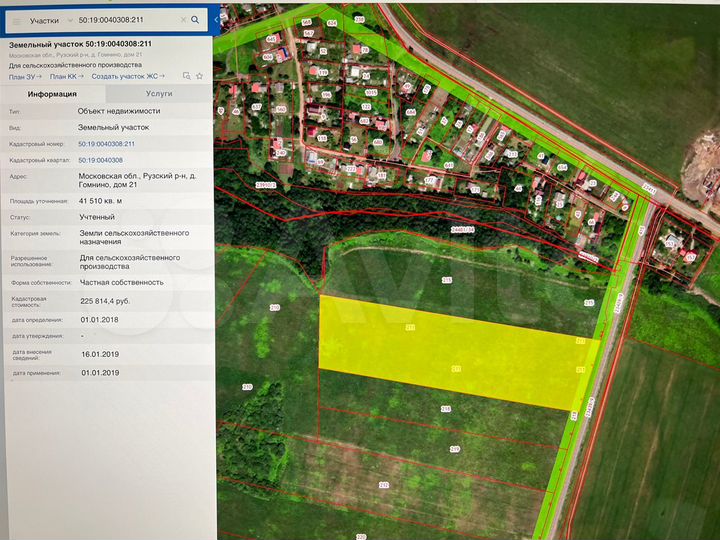Open cadastral quarter link 50:19:0040308
This screenshot has height=540, width=720.
100,160
